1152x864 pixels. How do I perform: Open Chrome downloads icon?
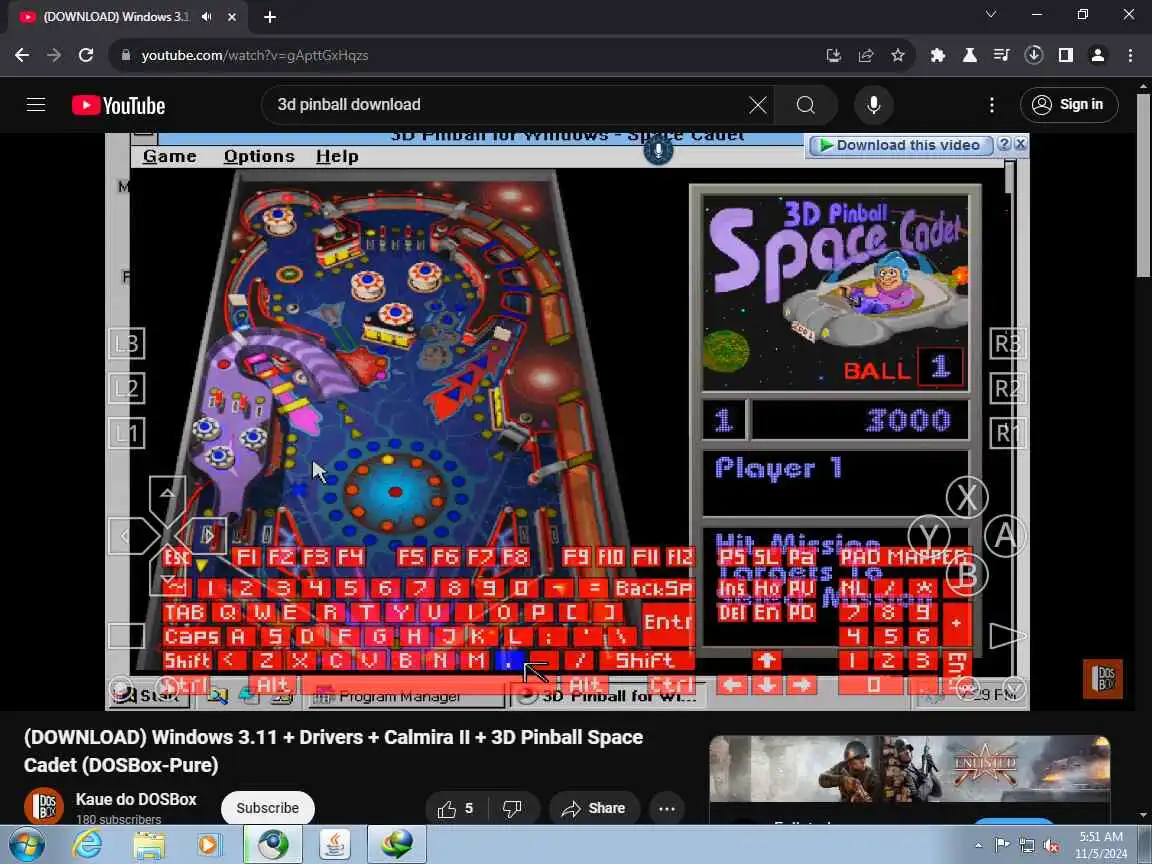point(1034,55)
